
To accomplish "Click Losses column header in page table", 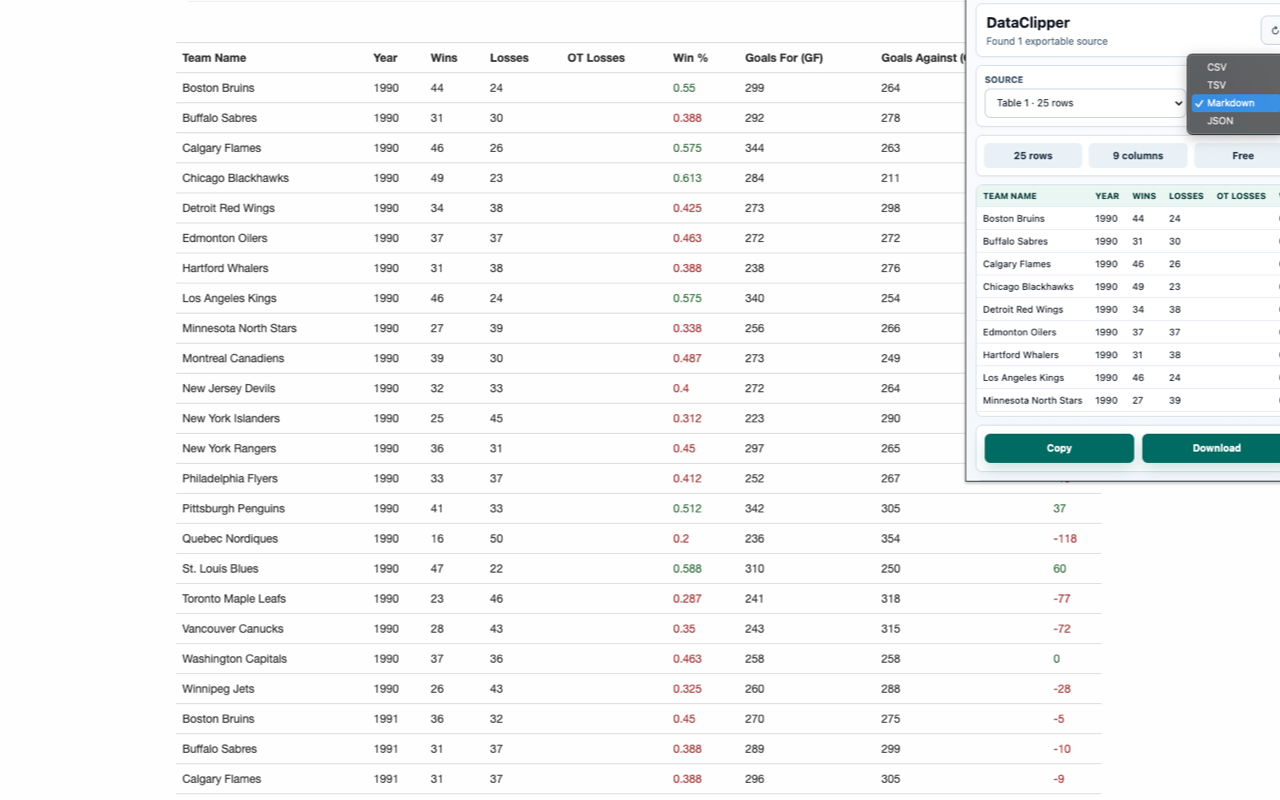I will (509, 58).
